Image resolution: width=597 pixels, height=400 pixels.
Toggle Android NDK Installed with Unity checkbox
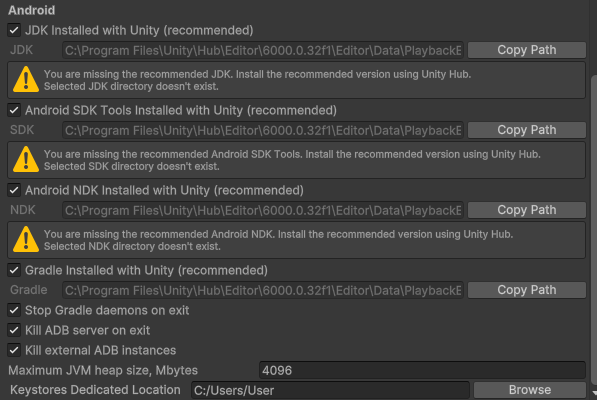(x=14, y=190)
